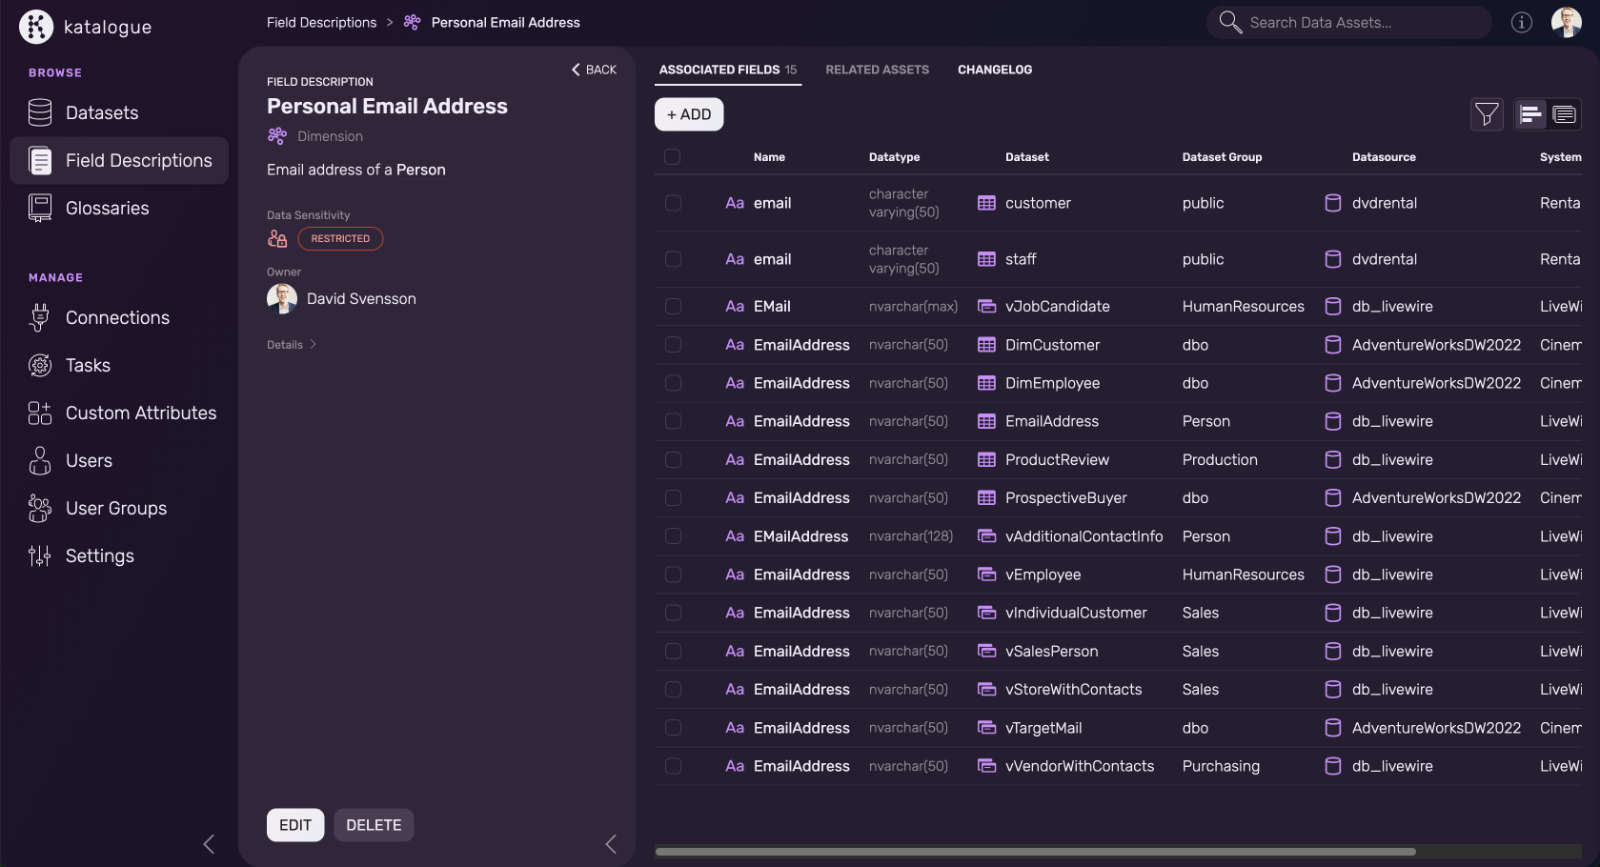
Task: Switch to the Related Assets tab
Action: 877,70
